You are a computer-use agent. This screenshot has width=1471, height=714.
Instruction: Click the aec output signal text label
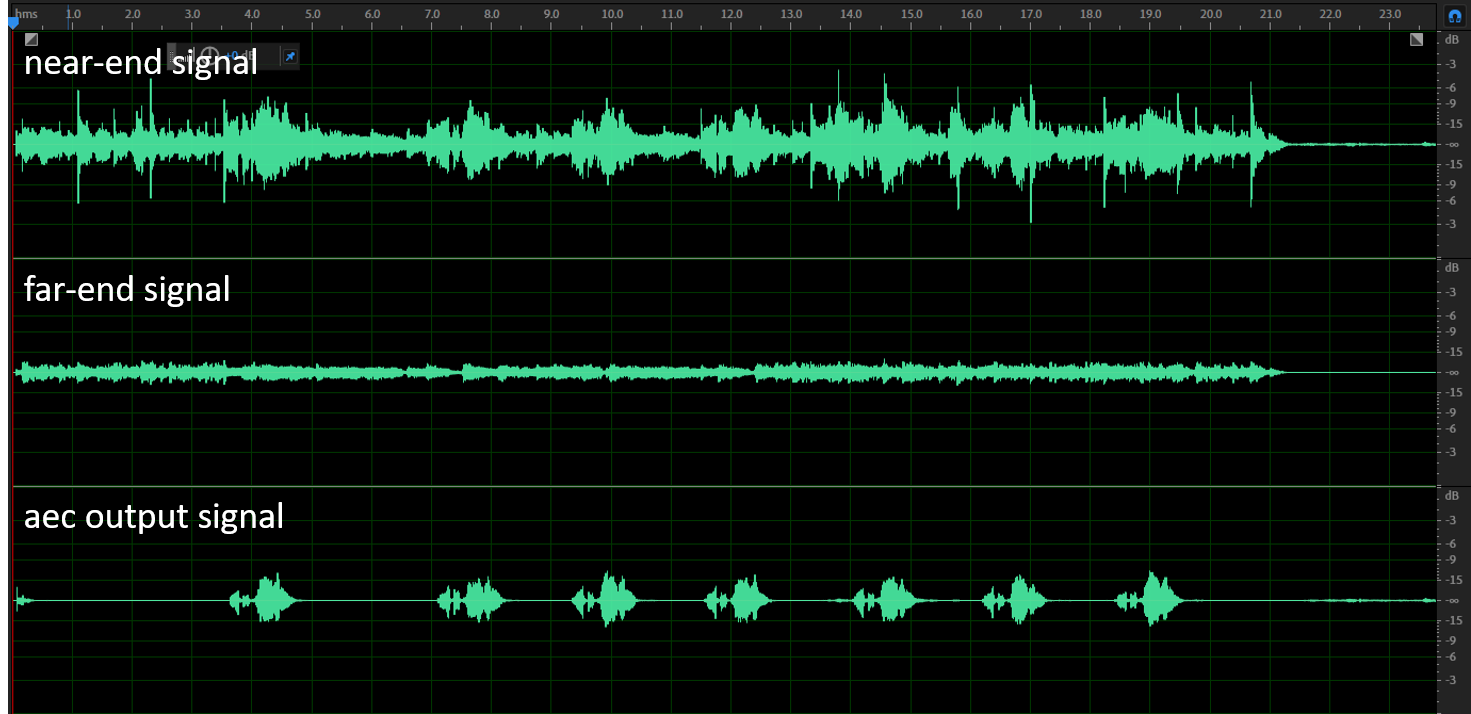[153, 517]
